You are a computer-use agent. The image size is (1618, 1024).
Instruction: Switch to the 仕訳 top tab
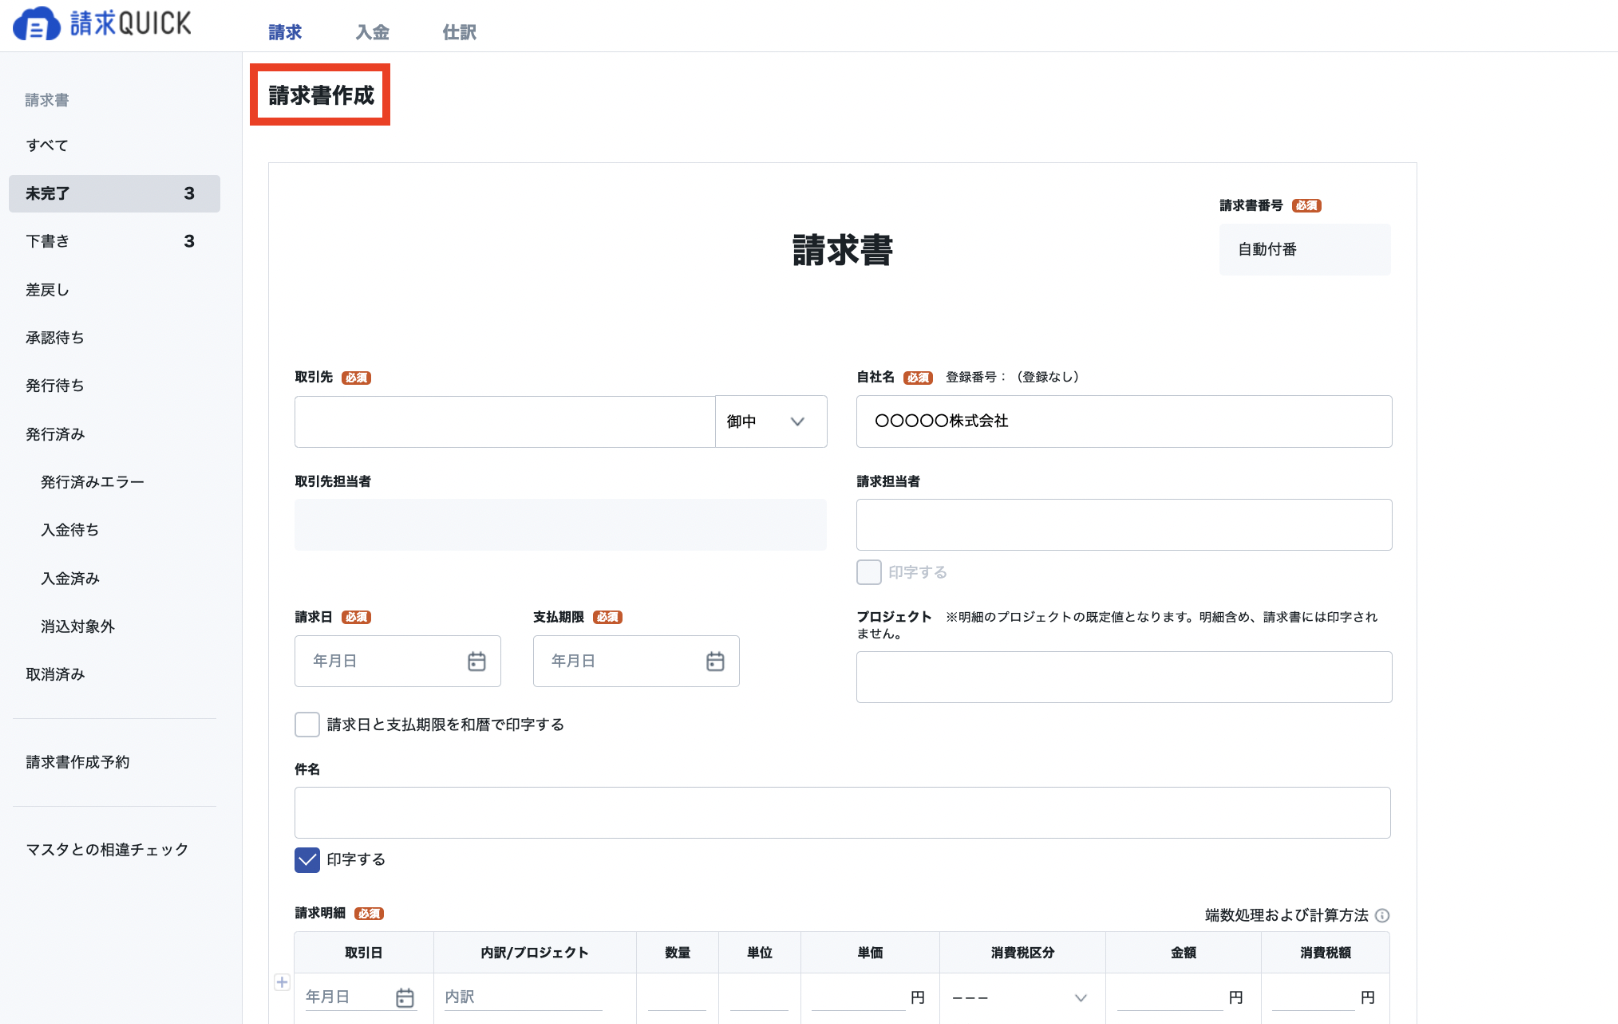(459, 32)
